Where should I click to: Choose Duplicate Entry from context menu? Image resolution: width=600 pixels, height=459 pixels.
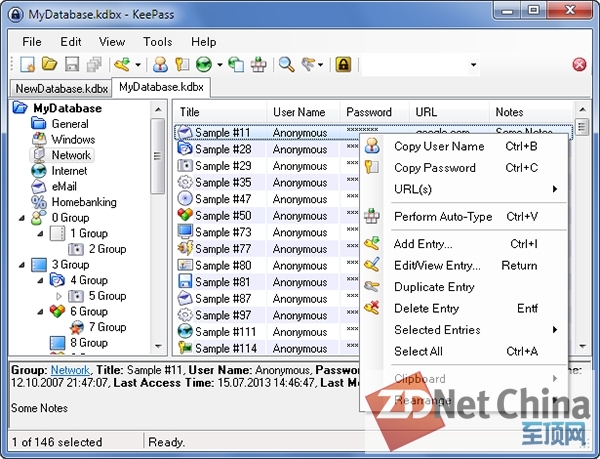click(464, 287)
